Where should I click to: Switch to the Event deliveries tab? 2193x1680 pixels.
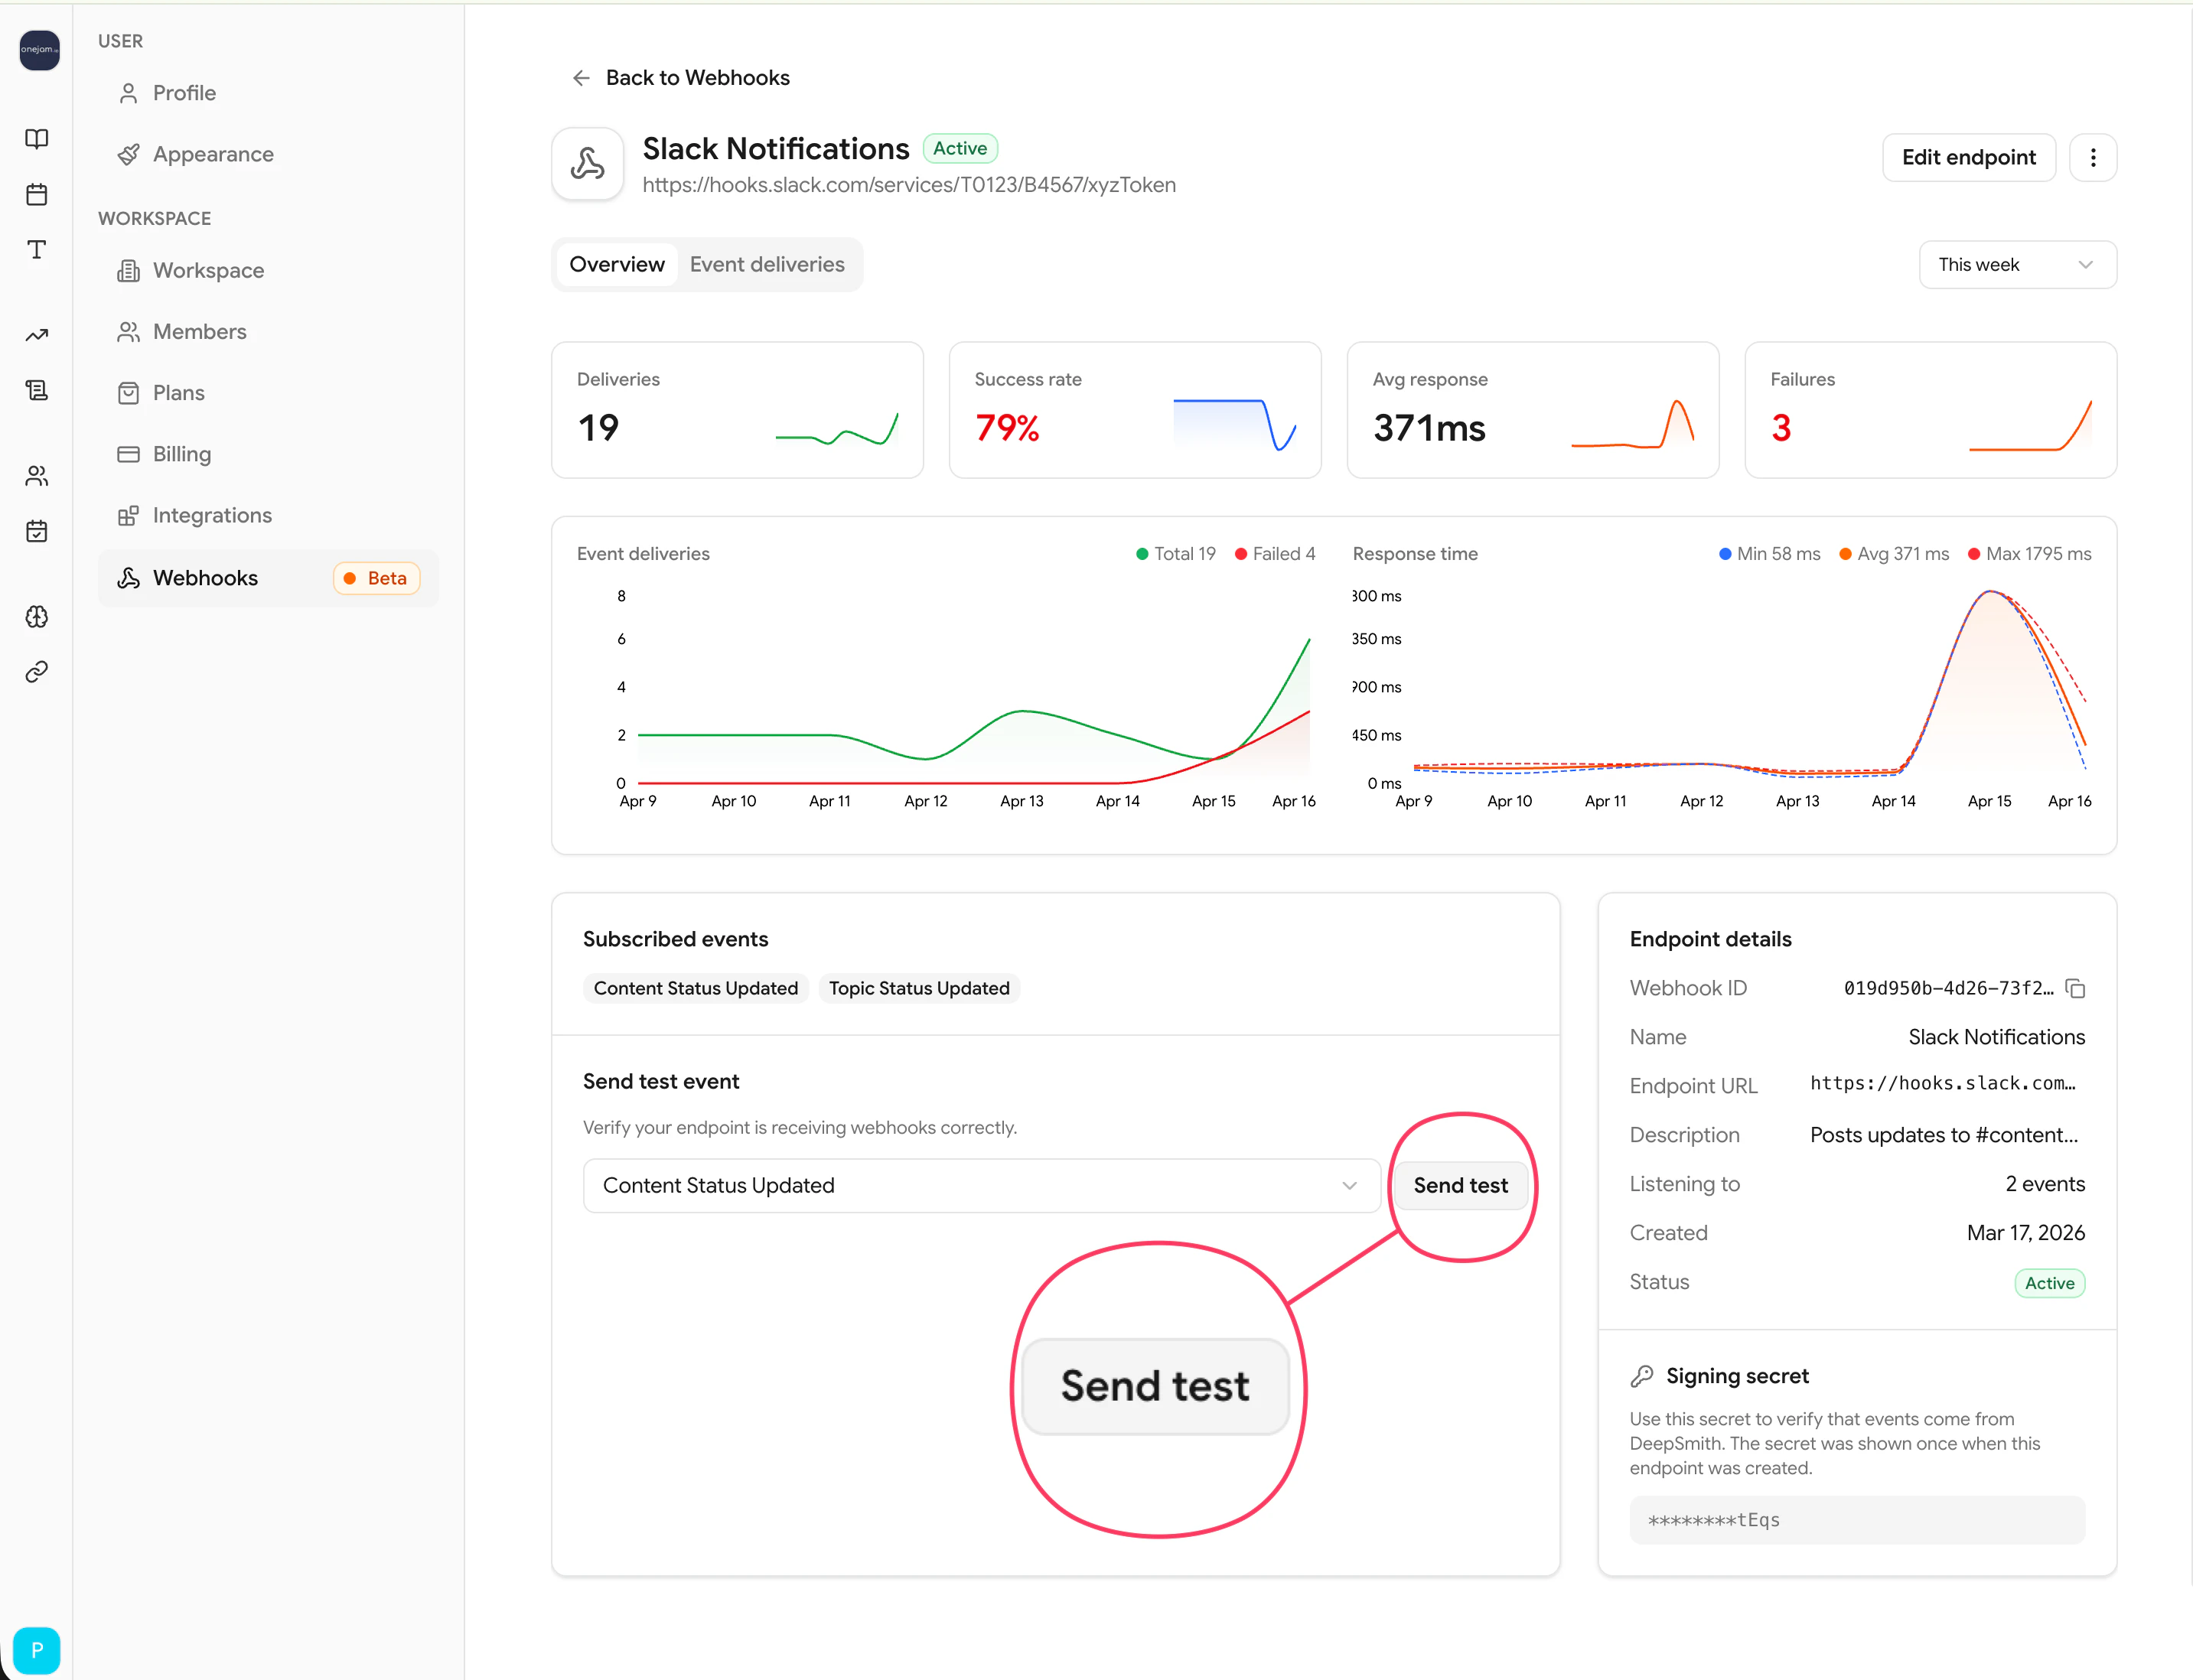(x=767, y=265)
